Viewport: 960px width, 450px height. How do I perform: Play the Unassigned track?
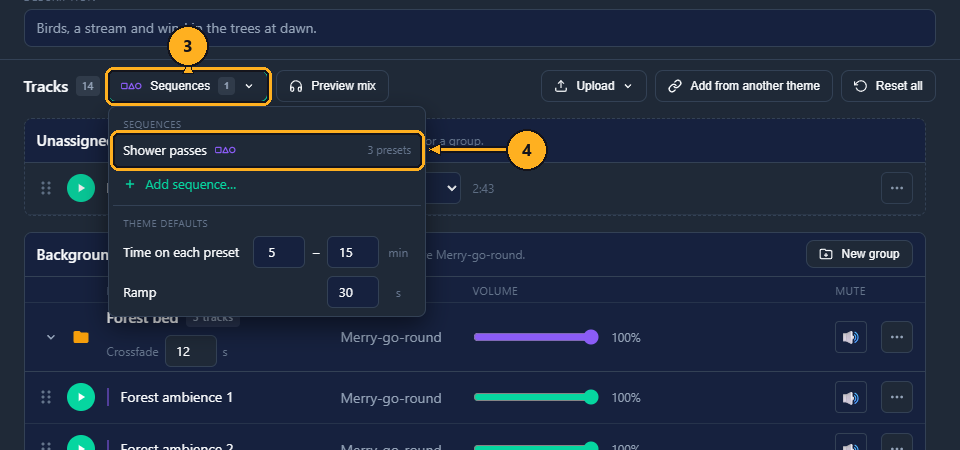click(x=81, y=188)
